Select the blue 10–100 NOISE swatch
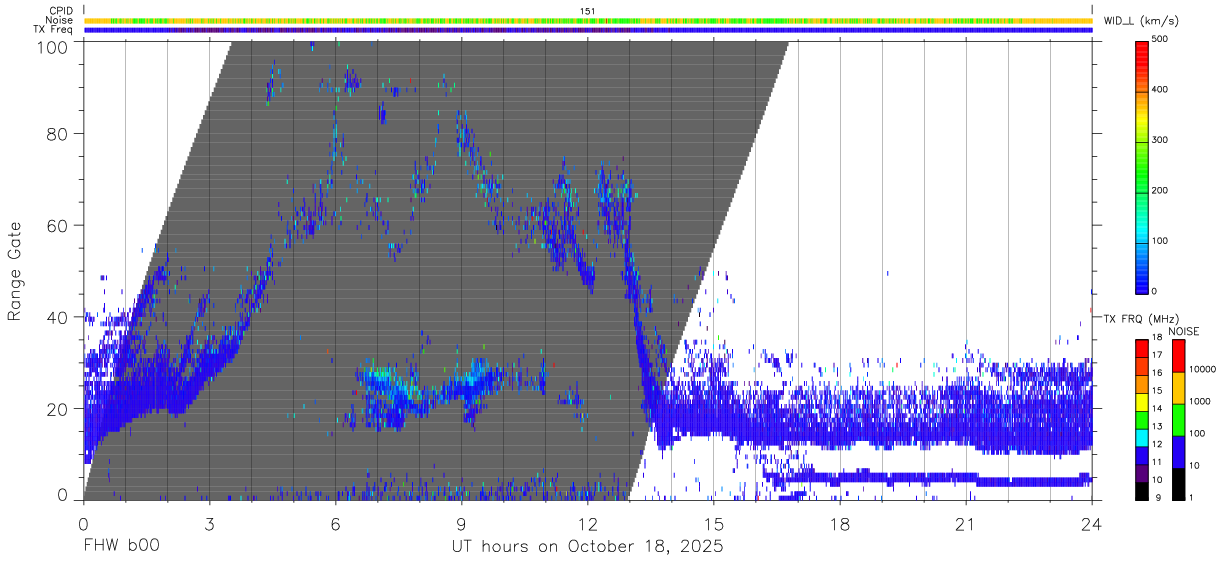The width and height of the screenshot is (1228, 567). (1178, 451)
